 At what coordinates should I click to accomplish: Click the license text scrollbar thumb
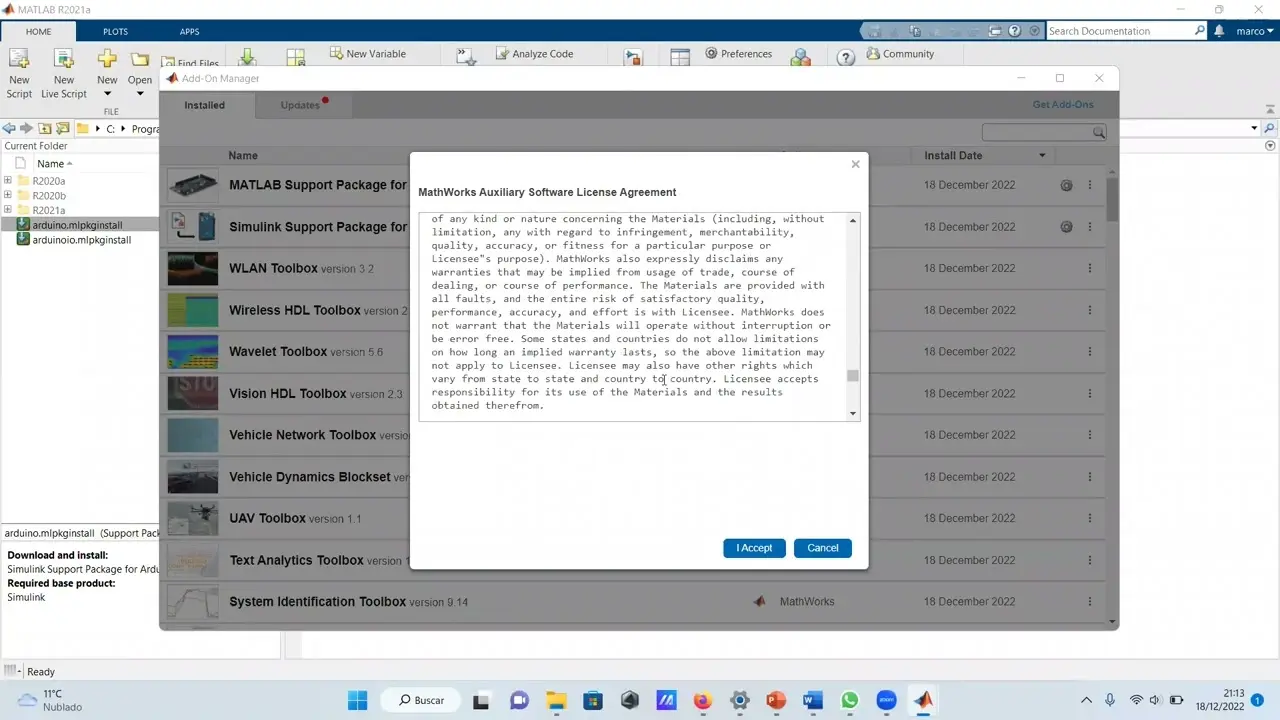point(853,376)
